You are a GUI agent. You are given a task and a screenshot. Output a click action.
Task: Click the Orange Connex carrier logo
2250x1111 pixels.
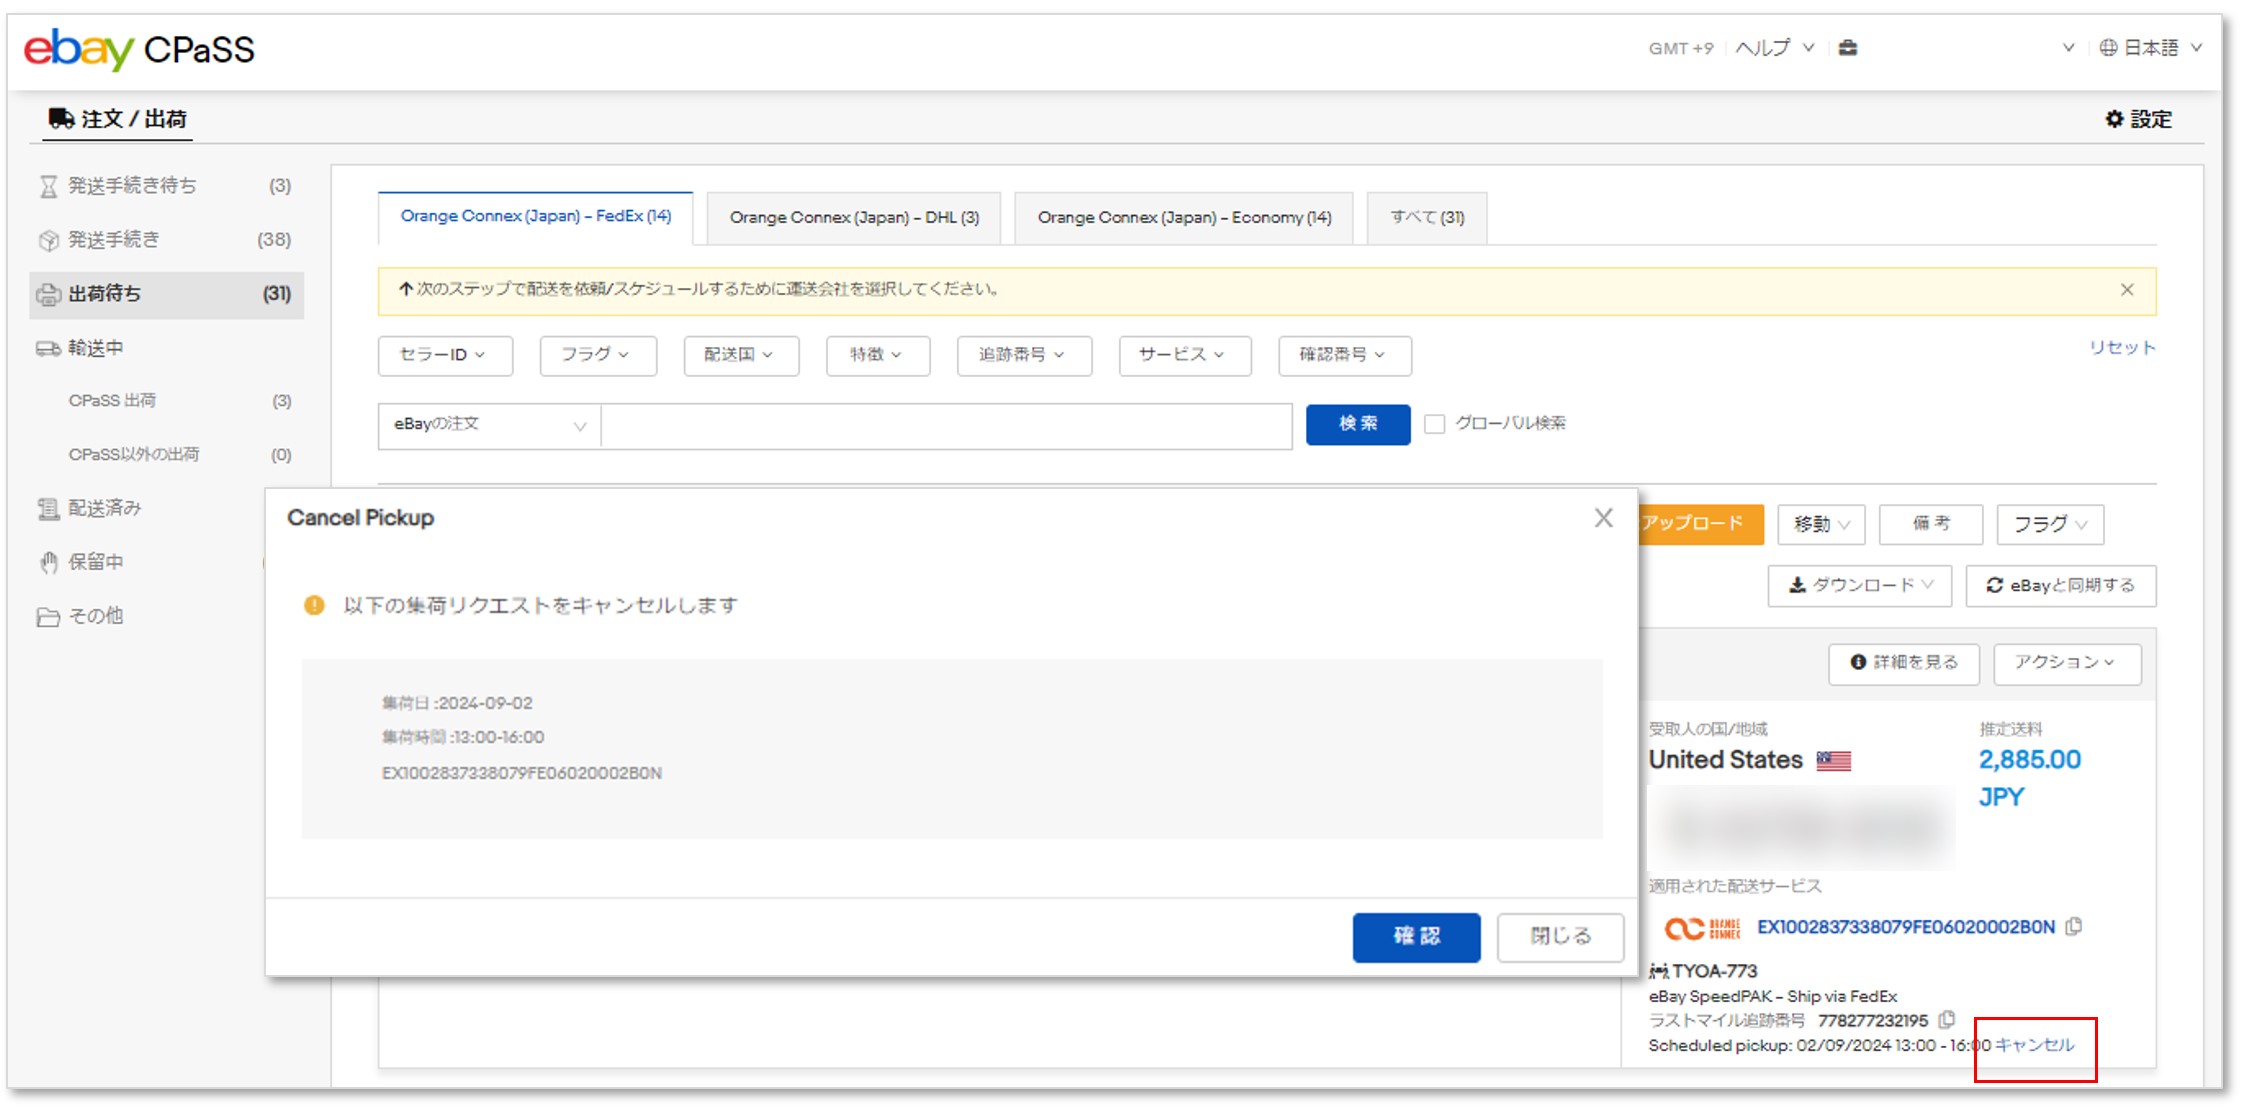coord(1702,928)
